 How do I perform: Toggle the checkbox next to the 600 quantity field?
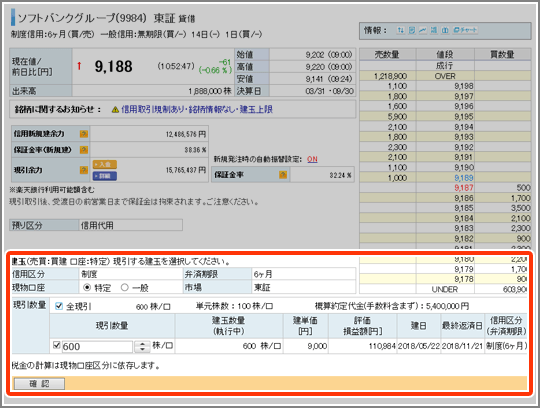point(57,345)
